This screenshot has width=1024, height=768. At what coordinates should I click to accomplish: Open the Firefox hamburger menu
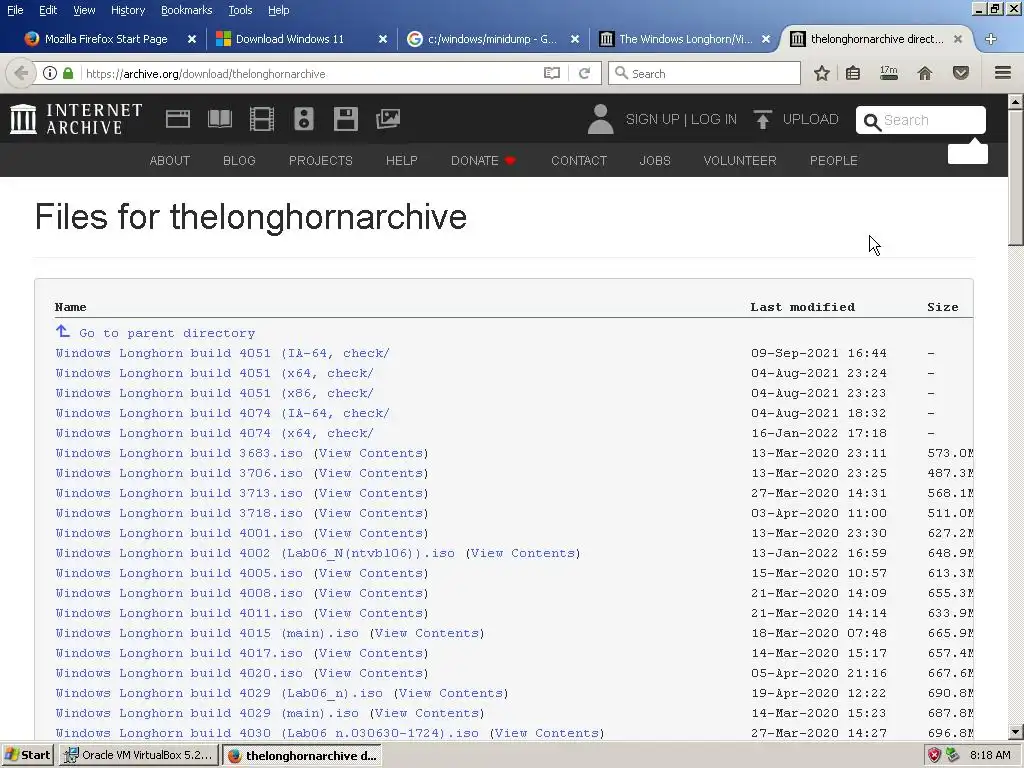(x=1003, y=72)
